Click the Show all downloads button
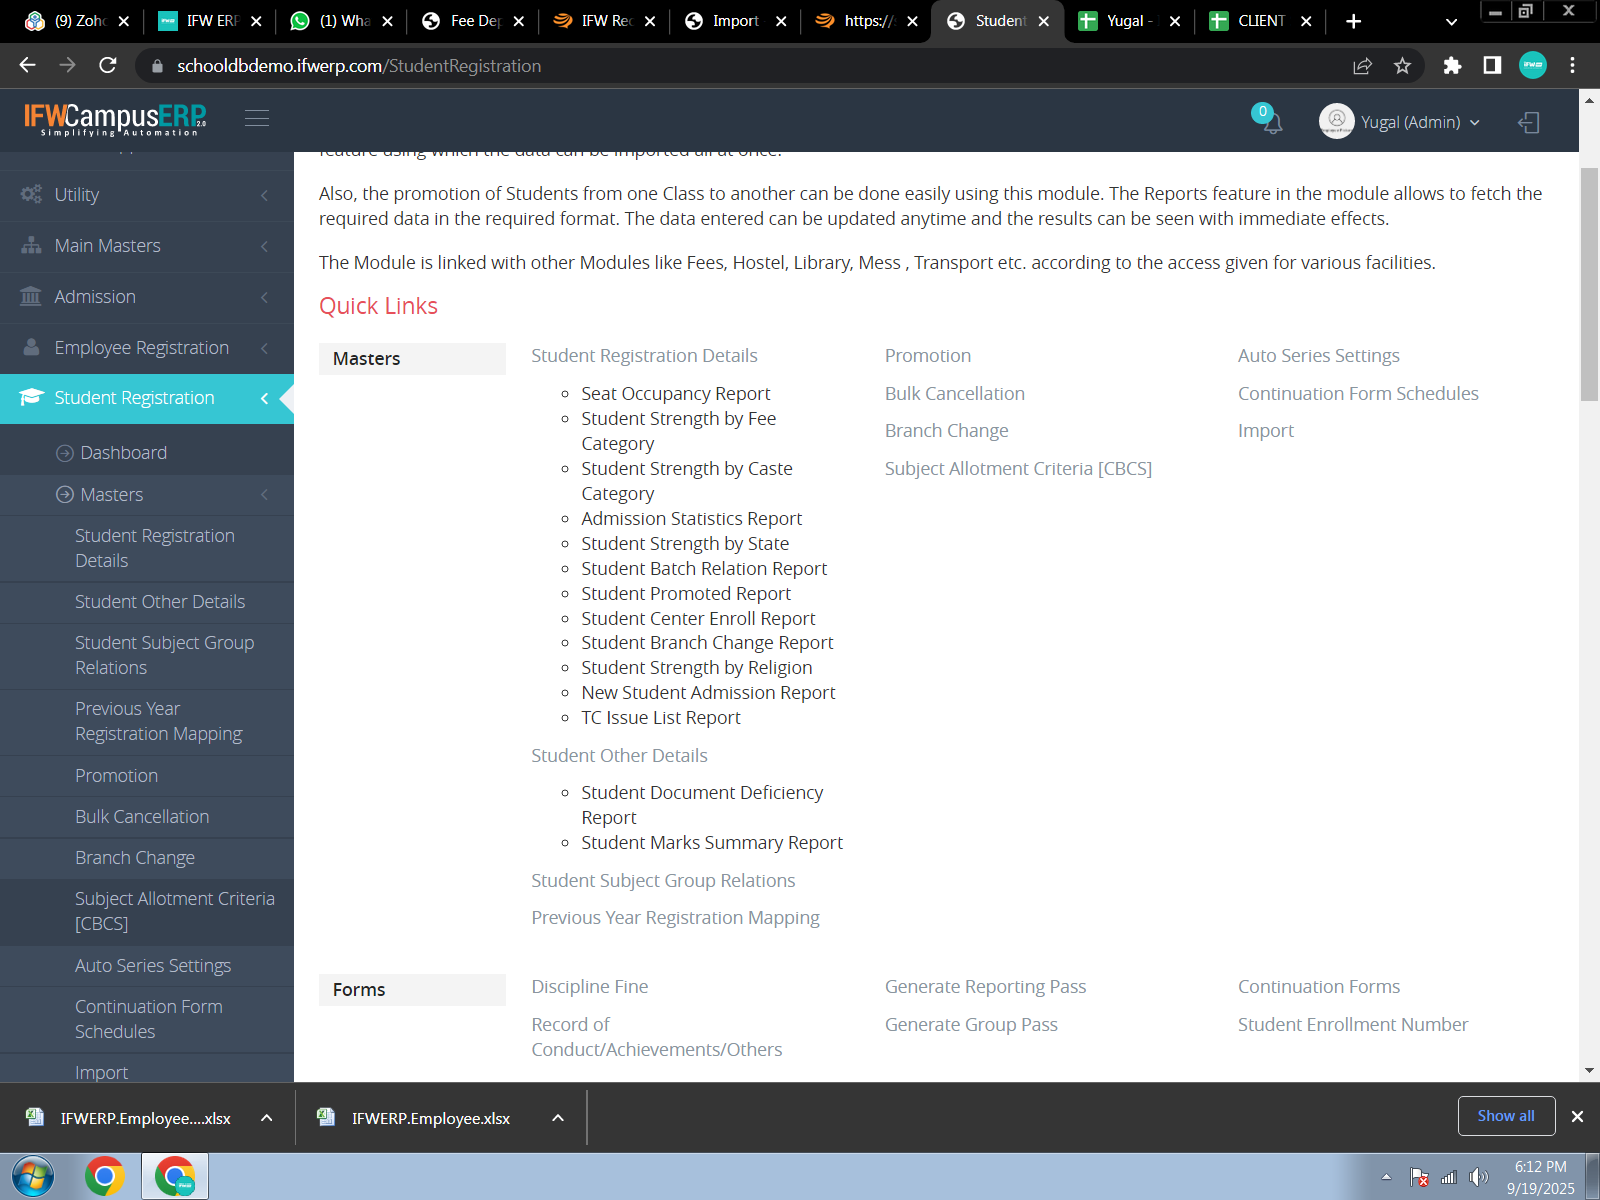The width and height of the screenshot is (1600, 1200). click(1506, 1116)
